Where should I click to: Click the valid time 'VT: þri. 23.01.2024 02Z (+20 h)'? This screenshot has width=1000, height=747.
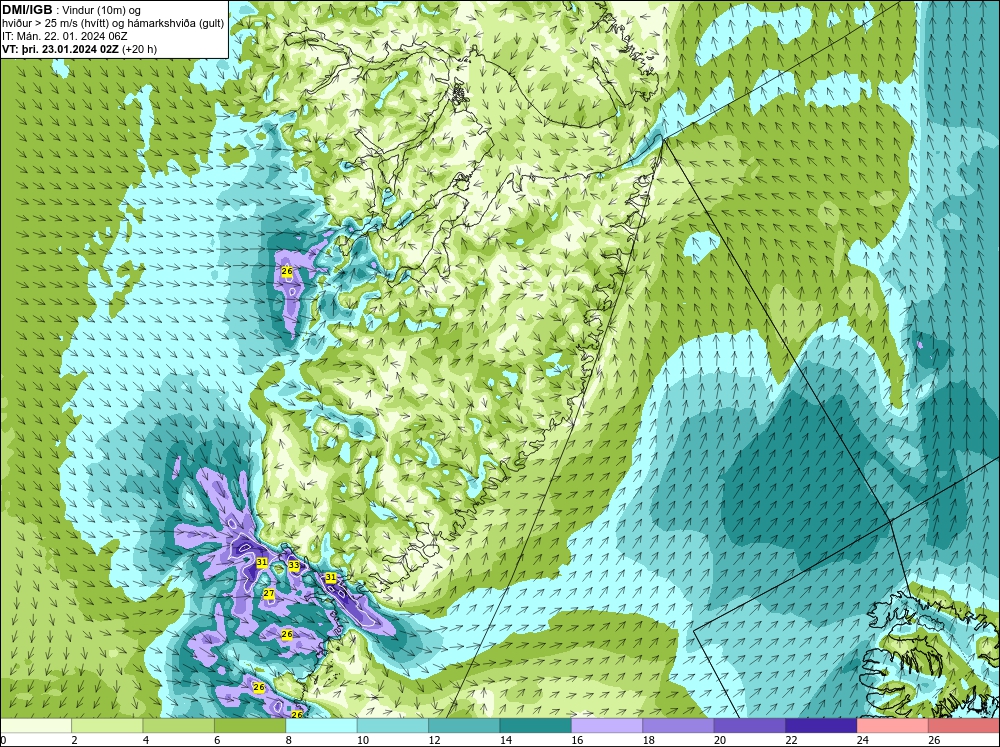[79, 49]
